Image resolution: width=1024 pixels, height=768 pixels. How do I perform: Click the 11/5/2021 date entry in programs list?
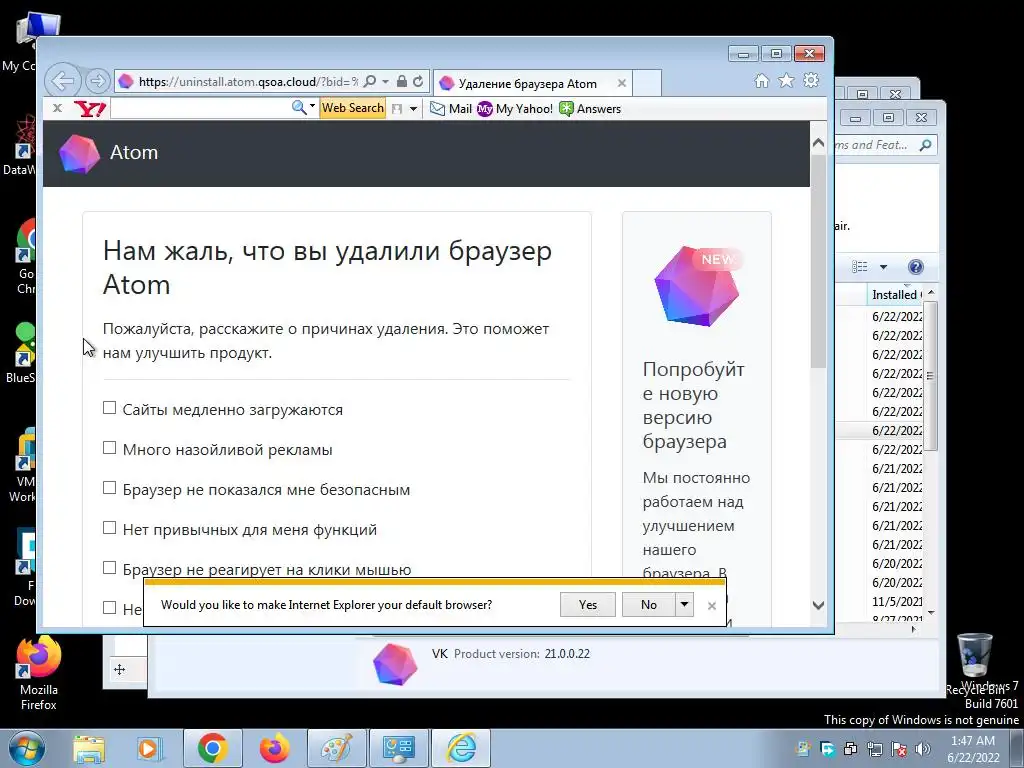tap(897, 601)
